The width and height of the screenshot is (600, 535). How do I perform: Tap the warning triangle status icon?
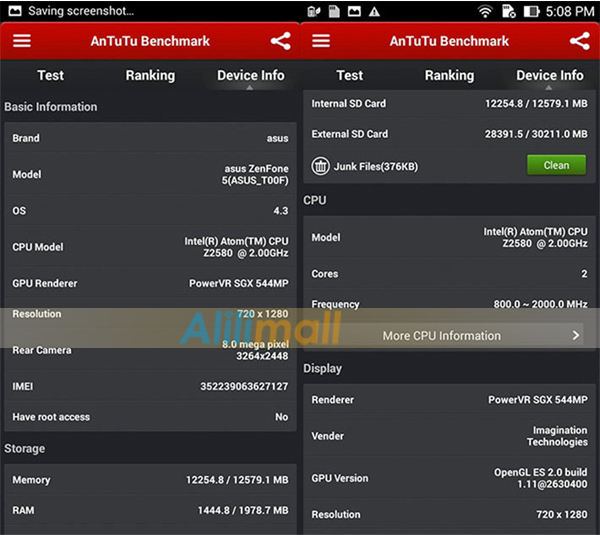[374, 12]
